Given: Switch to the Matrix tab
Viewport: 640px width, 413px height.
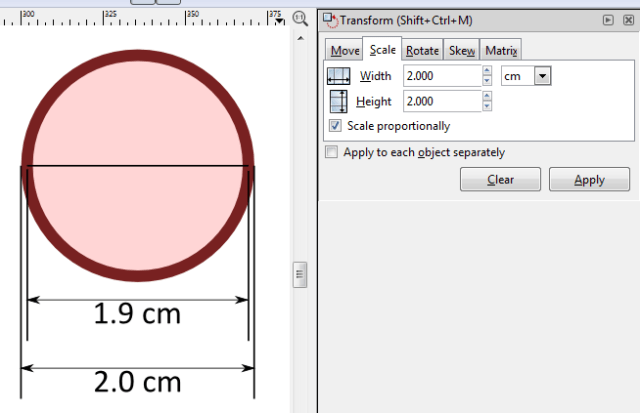Looking at the screenshot, I should click(x=501, y=51).
